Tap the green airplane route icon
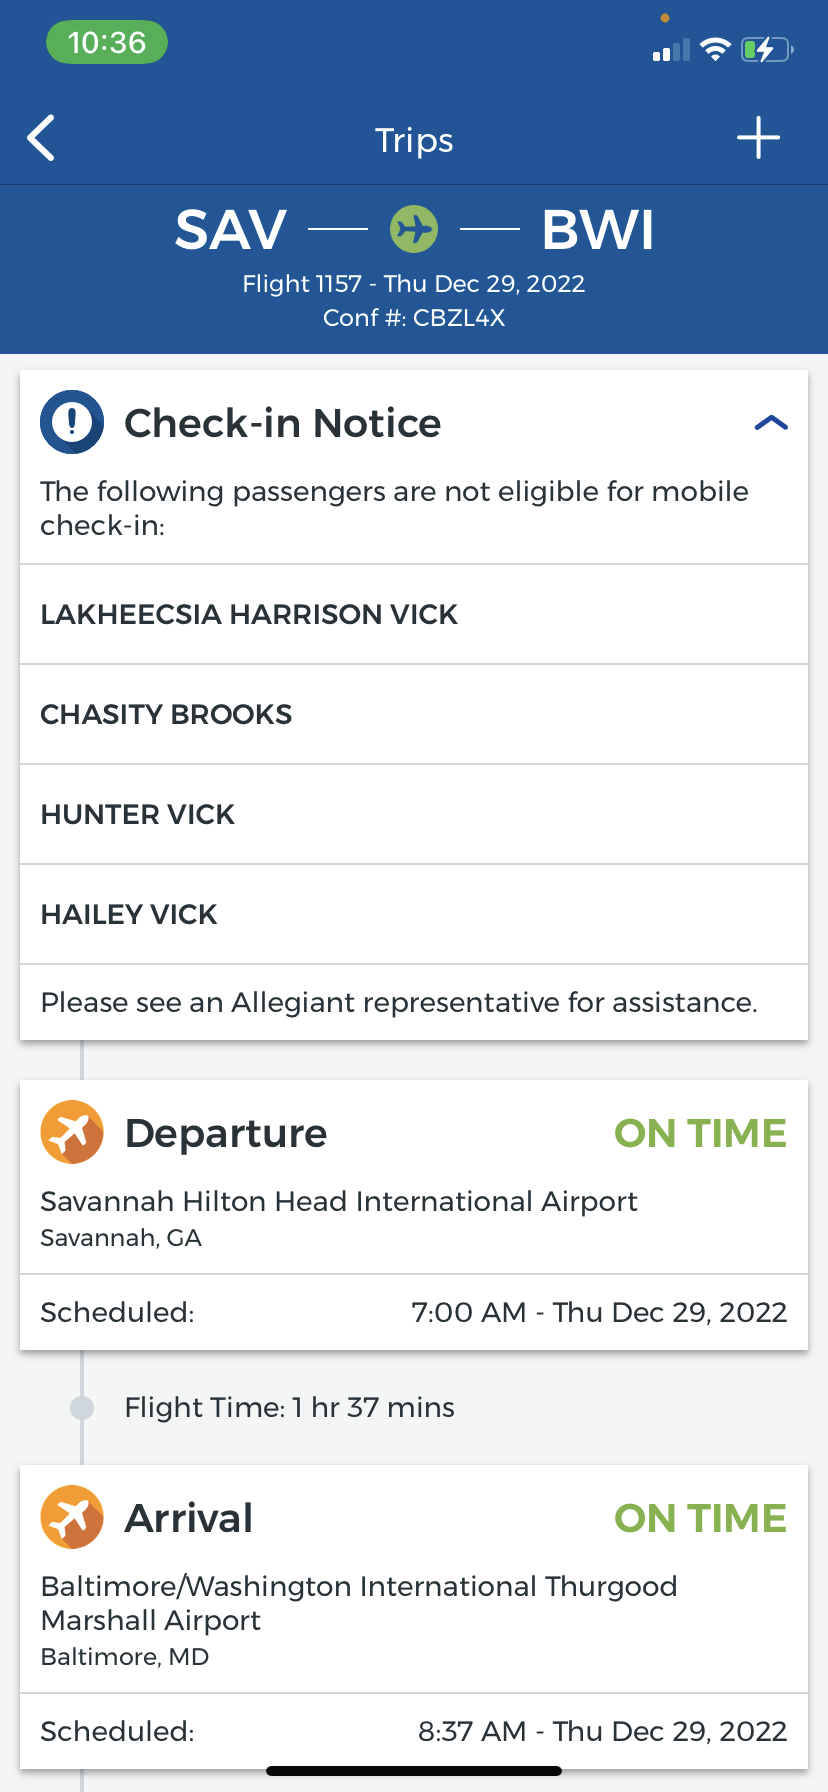The width and height of the screenshot is (828, 1792). (x=413, y=229)
